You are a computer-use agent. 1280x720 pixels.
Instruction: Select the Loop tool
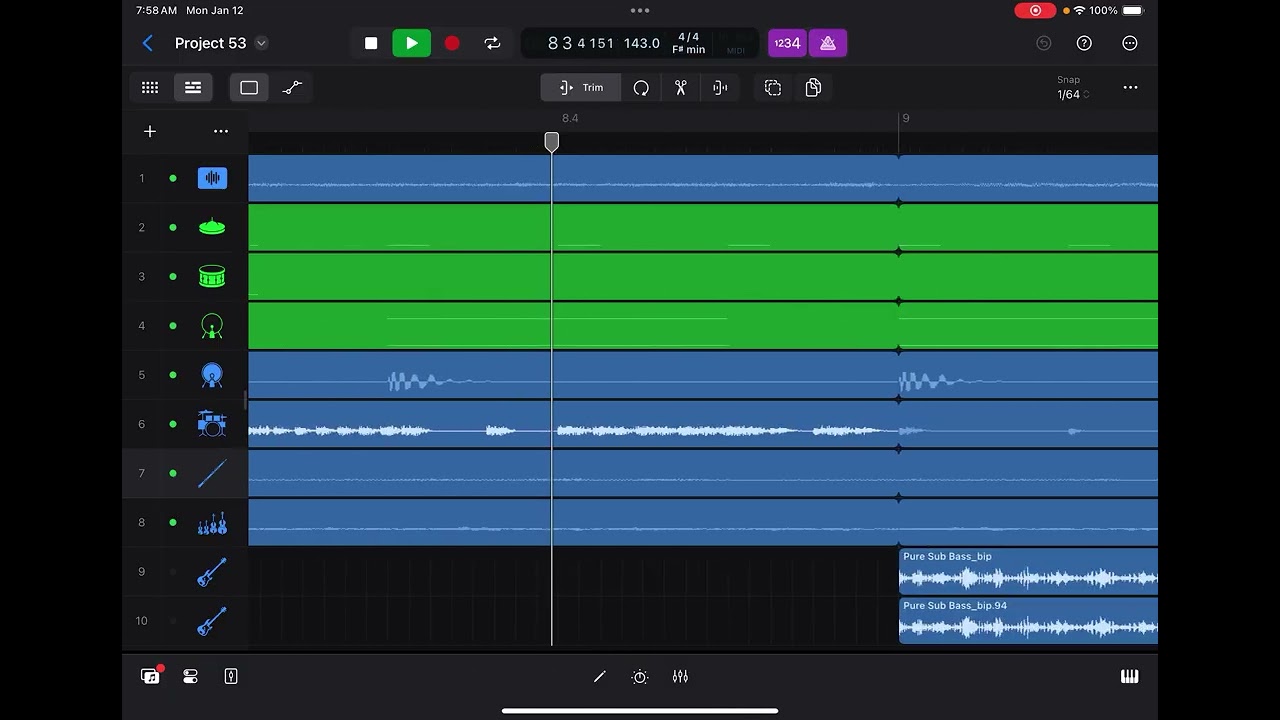(641, 88)
